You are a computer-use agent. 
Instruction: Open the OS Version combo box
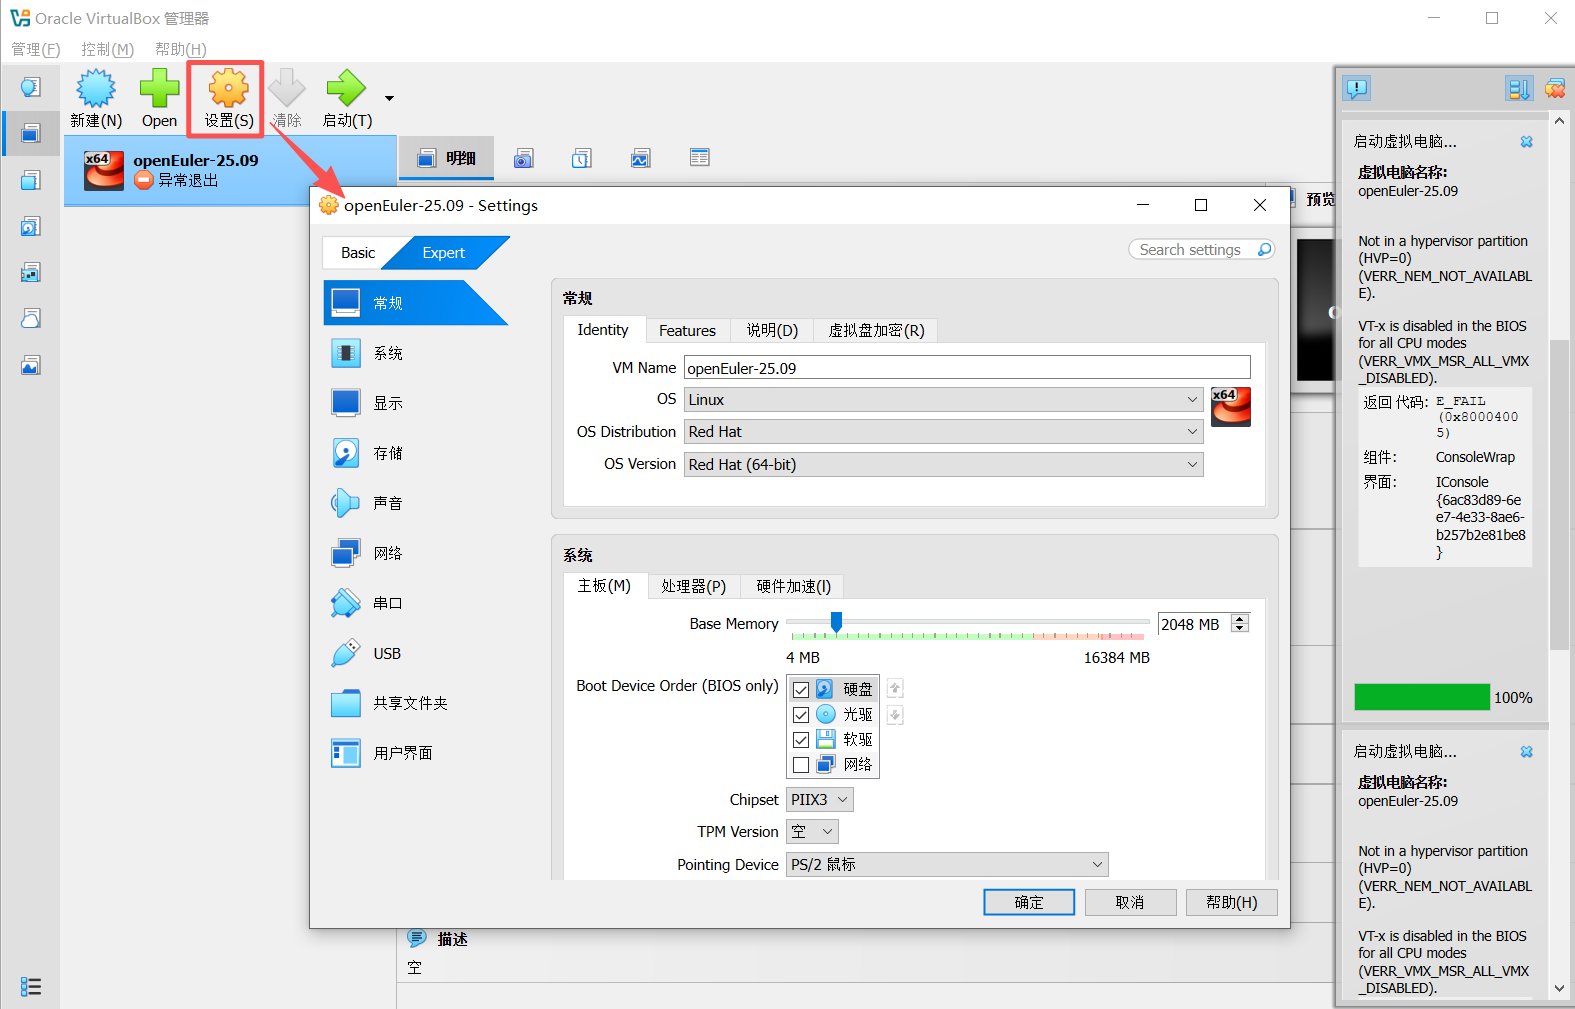943,465
